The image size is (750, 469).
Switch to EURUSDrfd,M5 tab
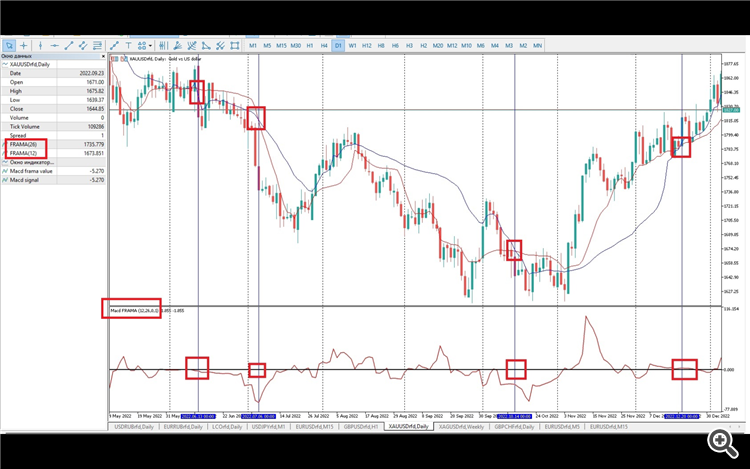point(562,426)
